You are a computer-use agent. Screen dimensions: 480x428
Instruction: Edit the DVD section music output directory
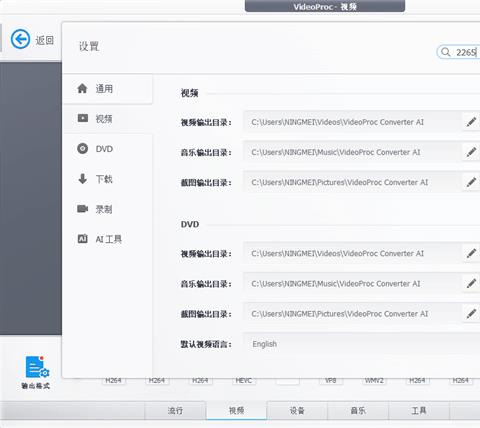[x=471, y=284]
